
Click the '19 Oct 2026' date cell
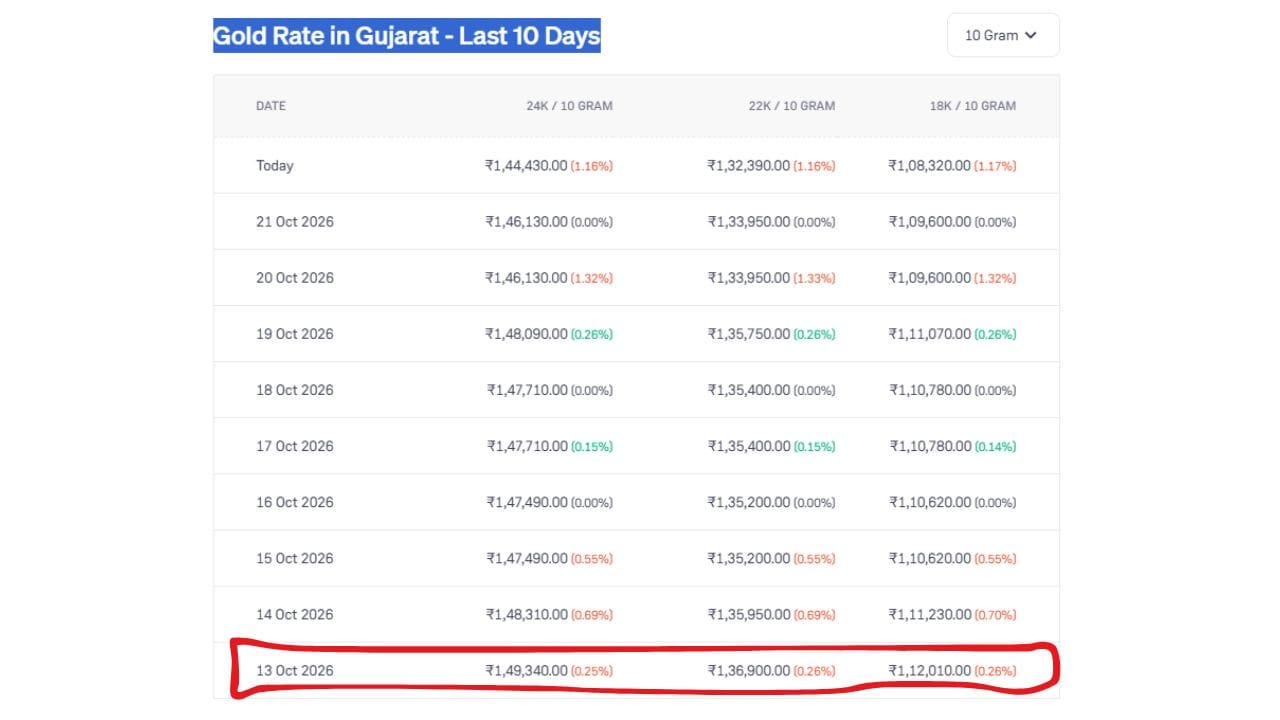coord(295,334)
